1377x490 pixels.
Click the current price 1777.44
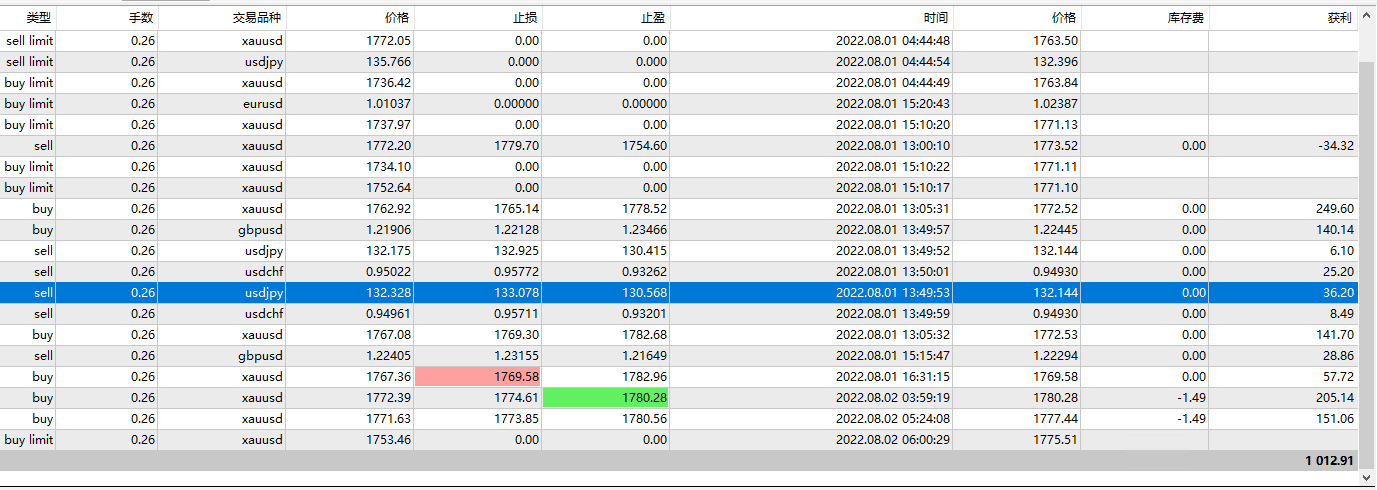coord(1056,419)
